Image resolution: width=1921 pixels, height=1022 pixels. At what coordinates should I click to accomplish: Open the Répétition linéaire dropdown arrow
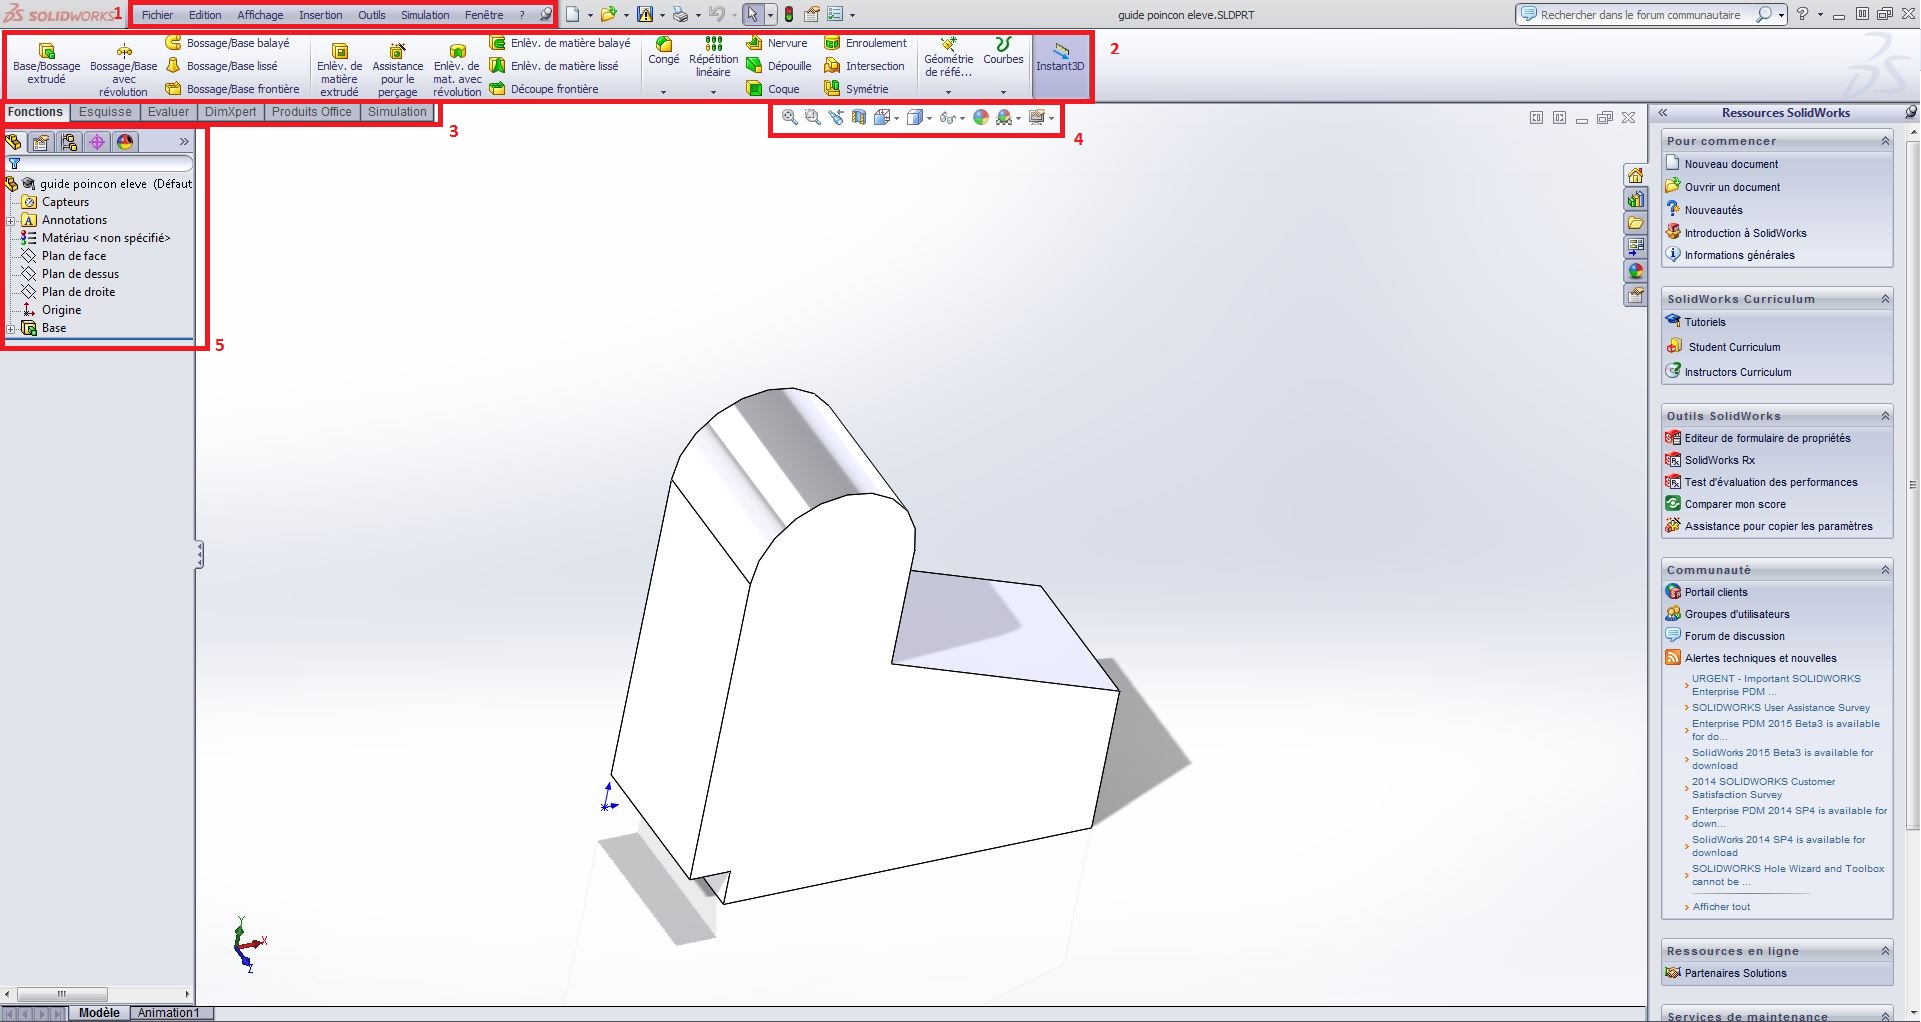pos(713,92)
